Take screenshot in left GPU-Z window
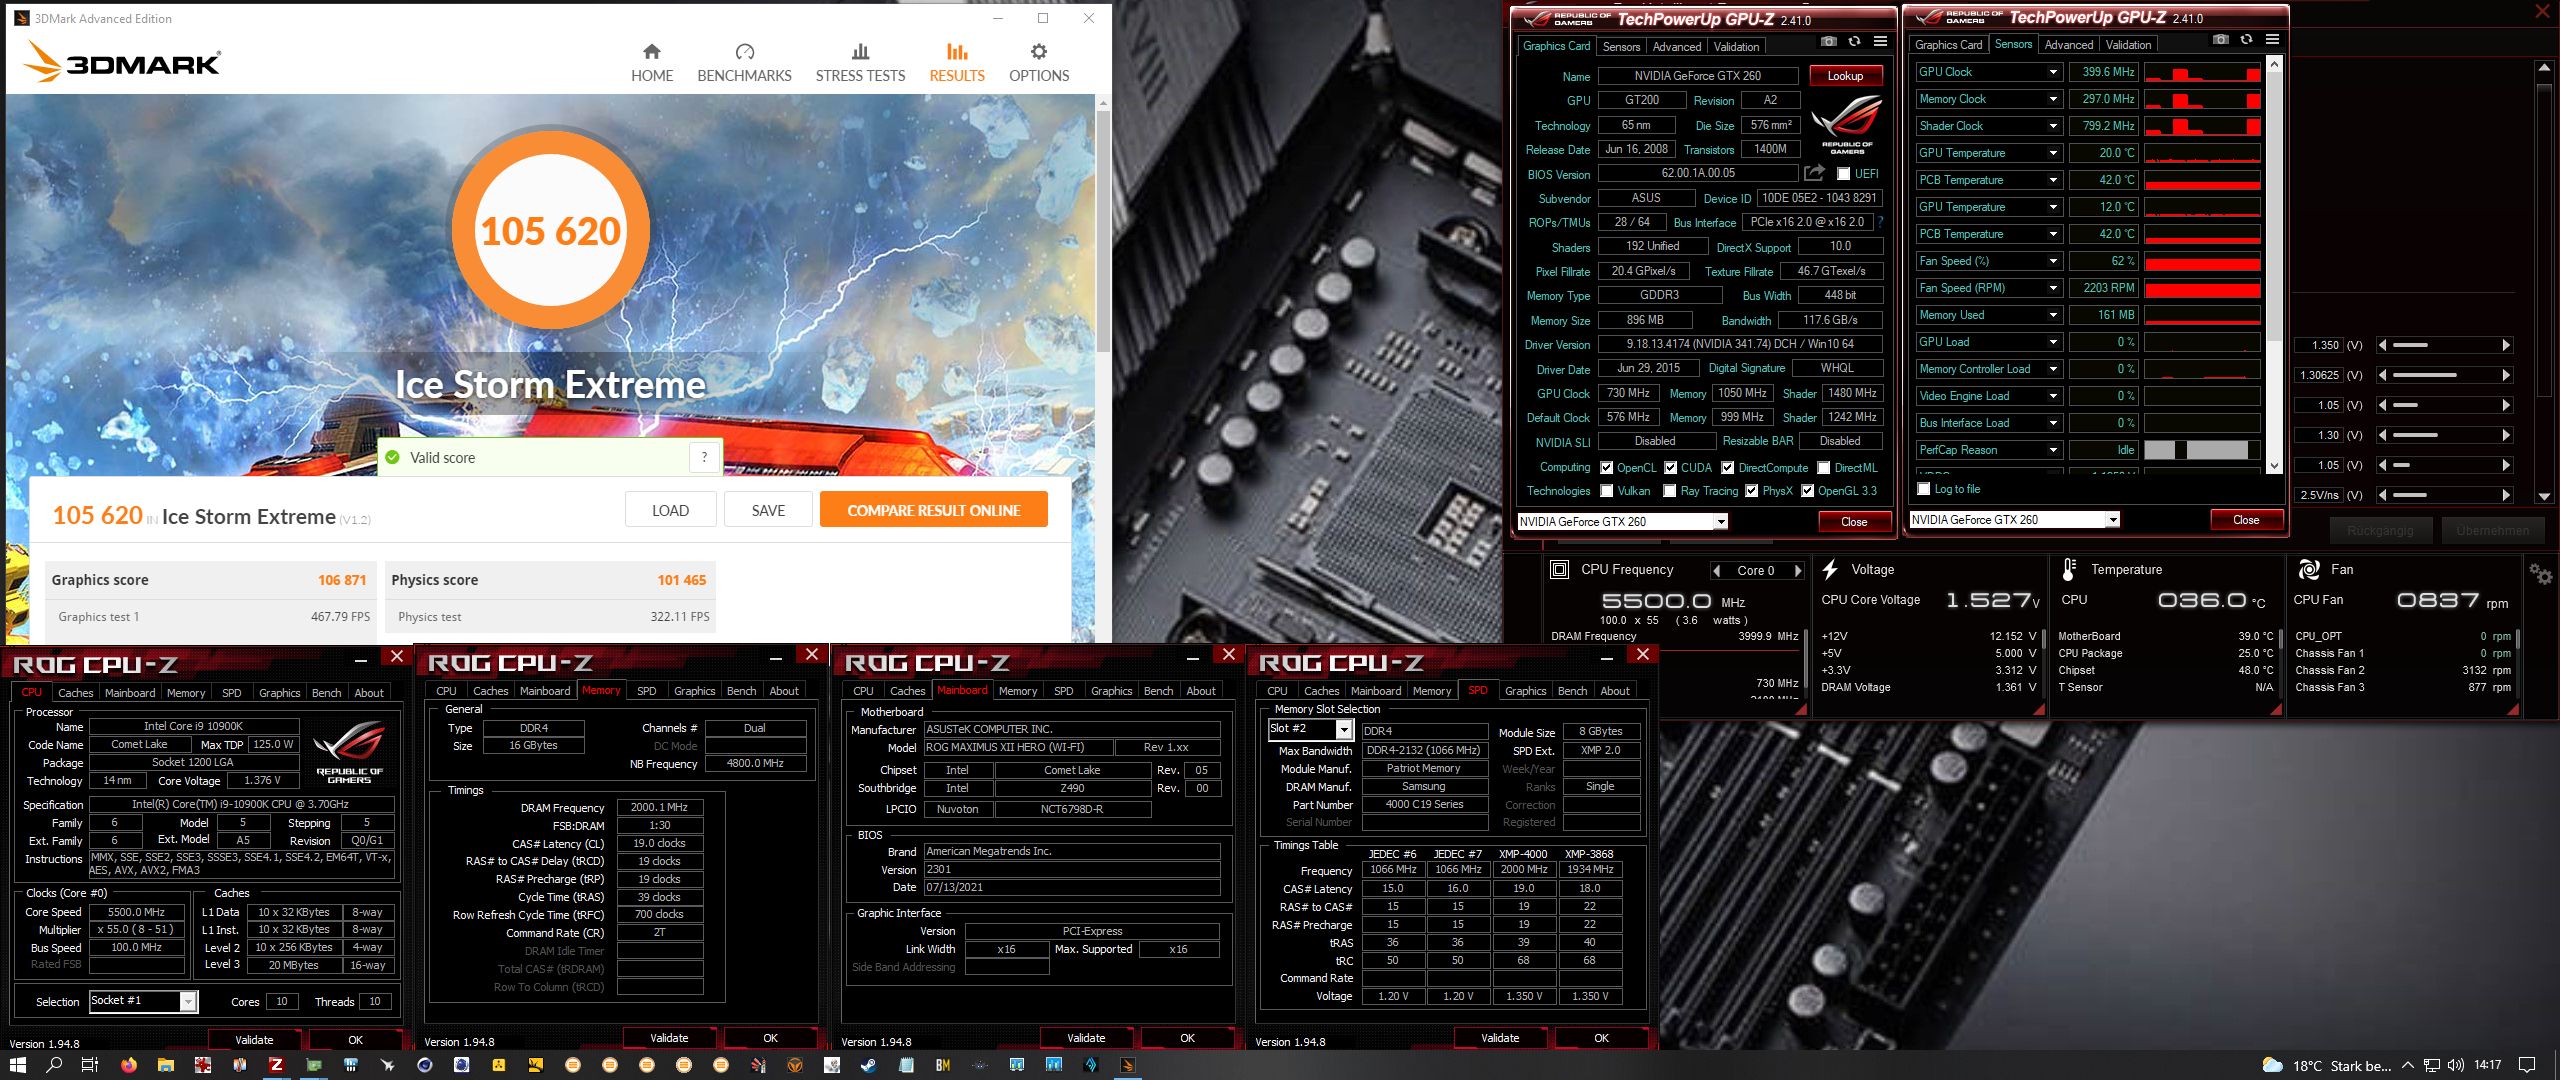Viewport: 2560px width, 1080px height. coord(1828,42)
